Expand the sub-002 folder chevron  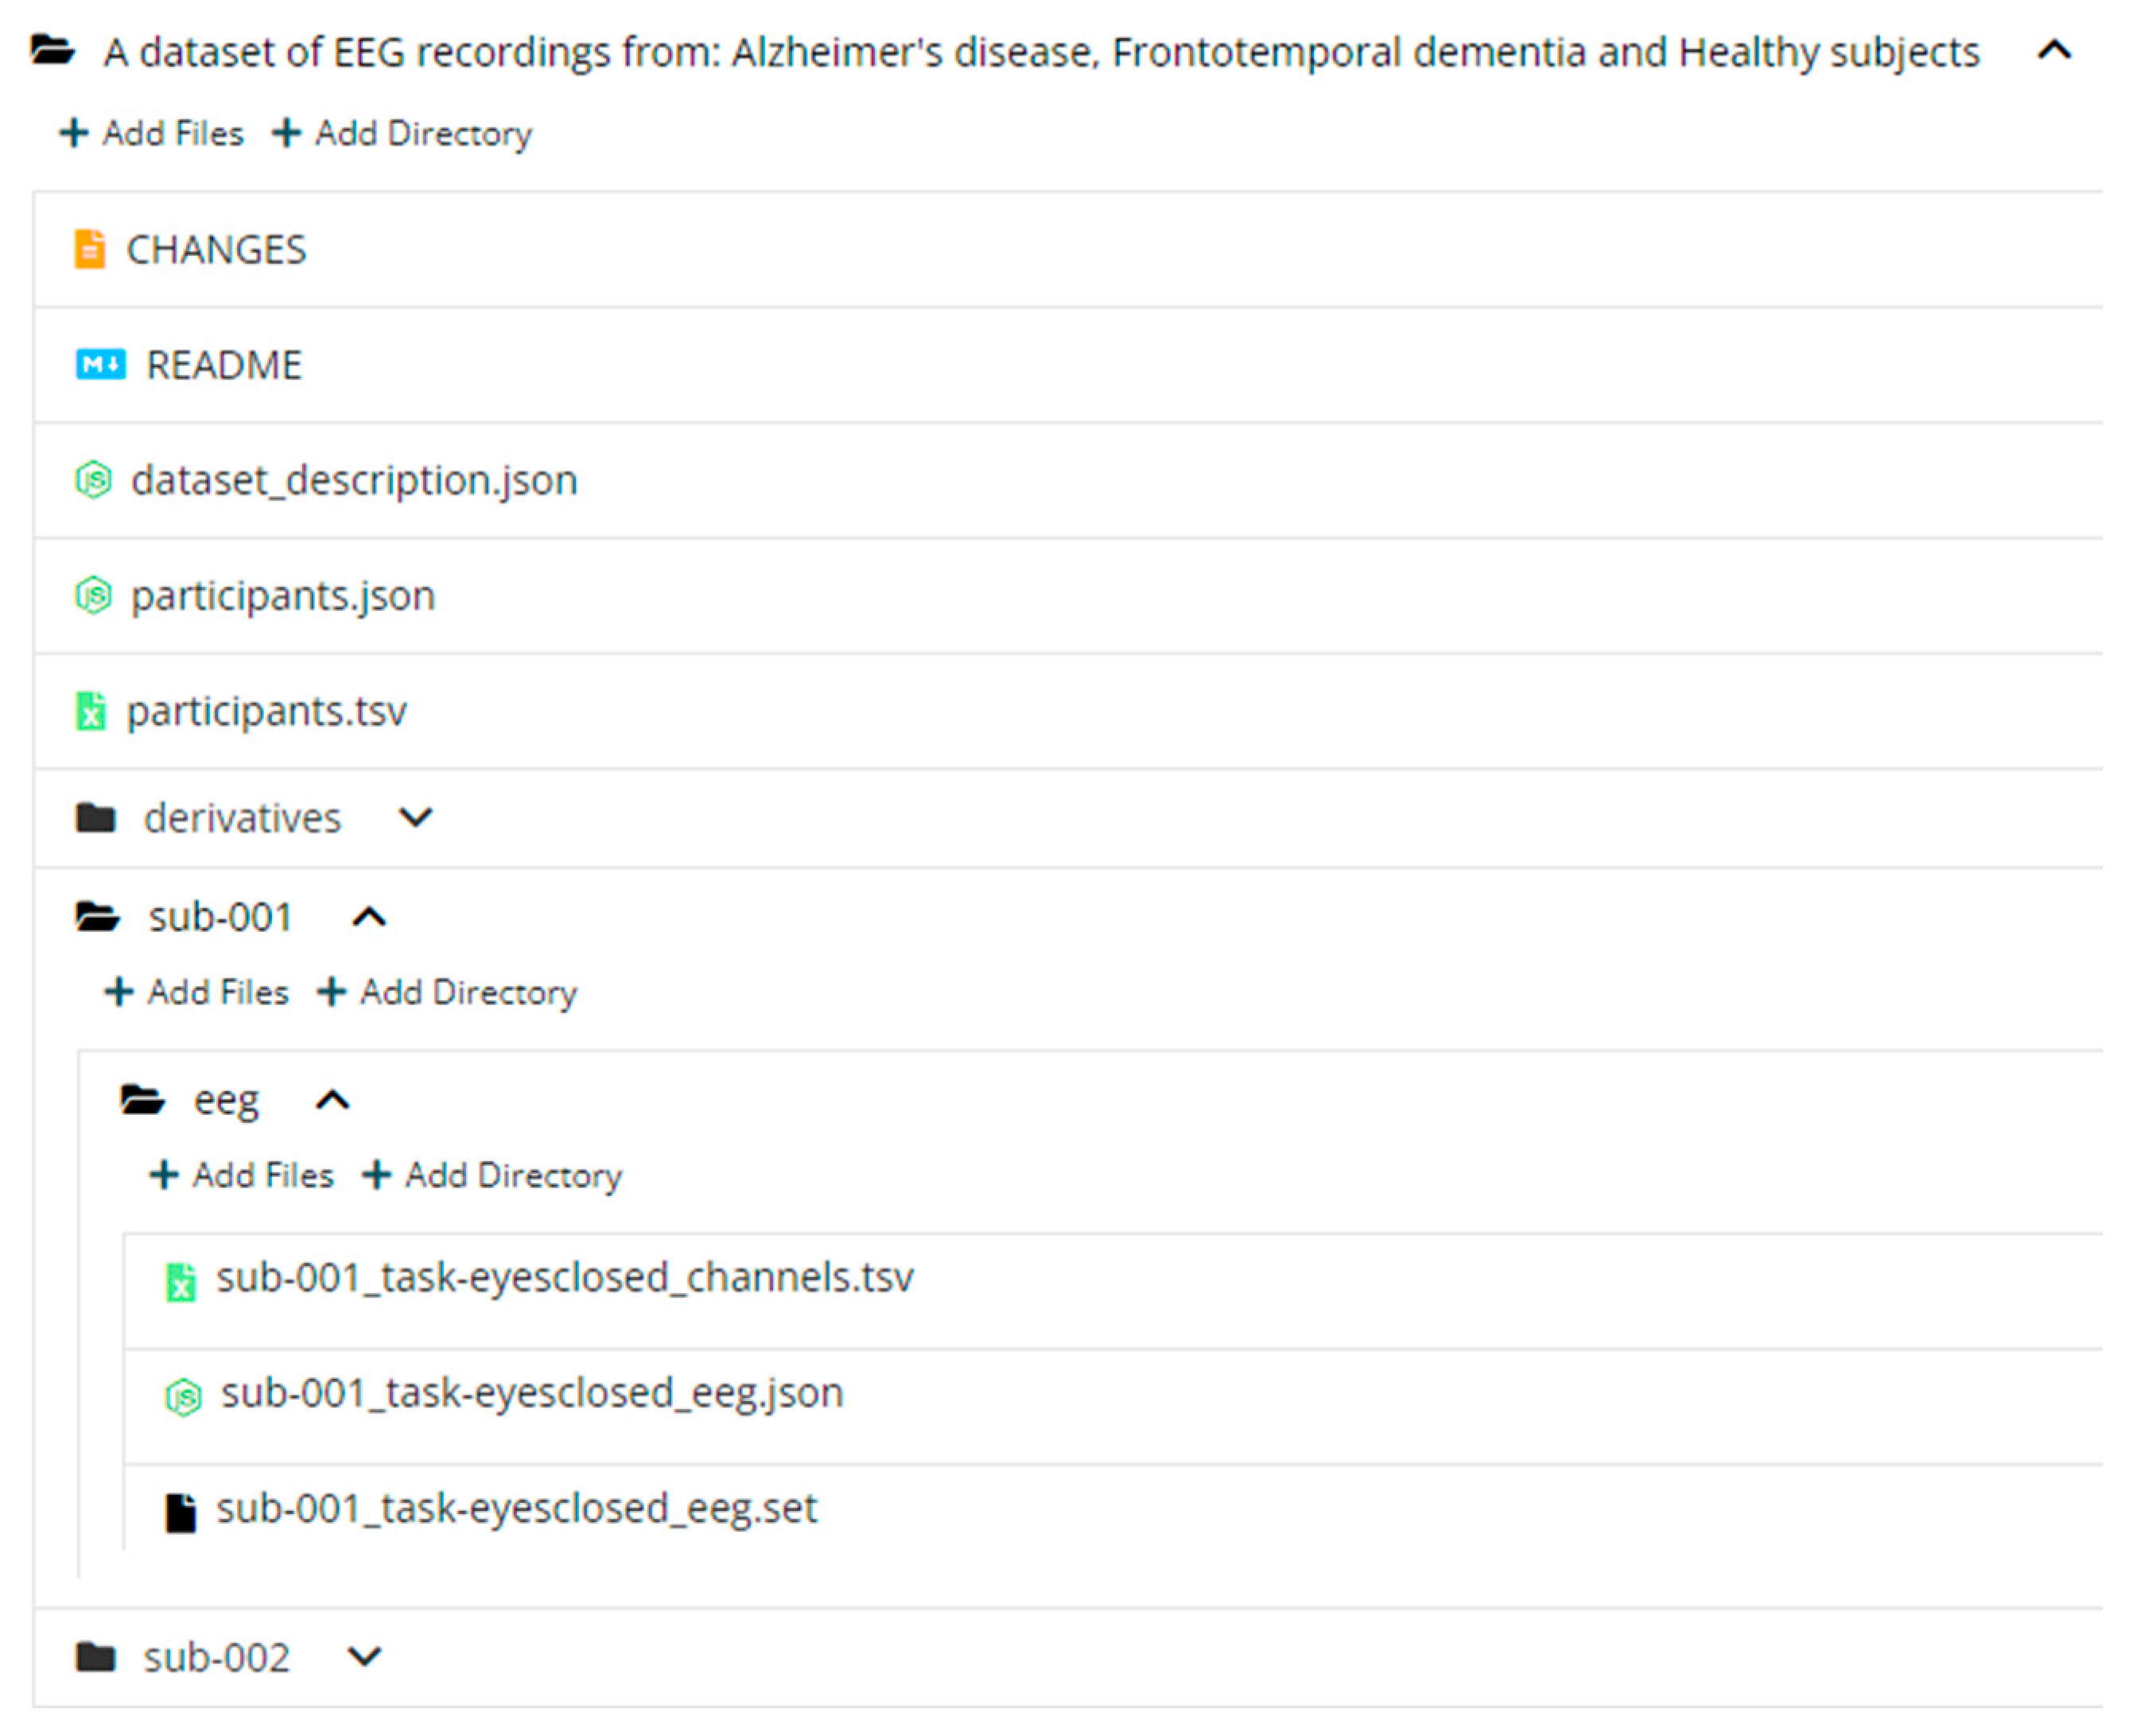[x=364, y=1657]
